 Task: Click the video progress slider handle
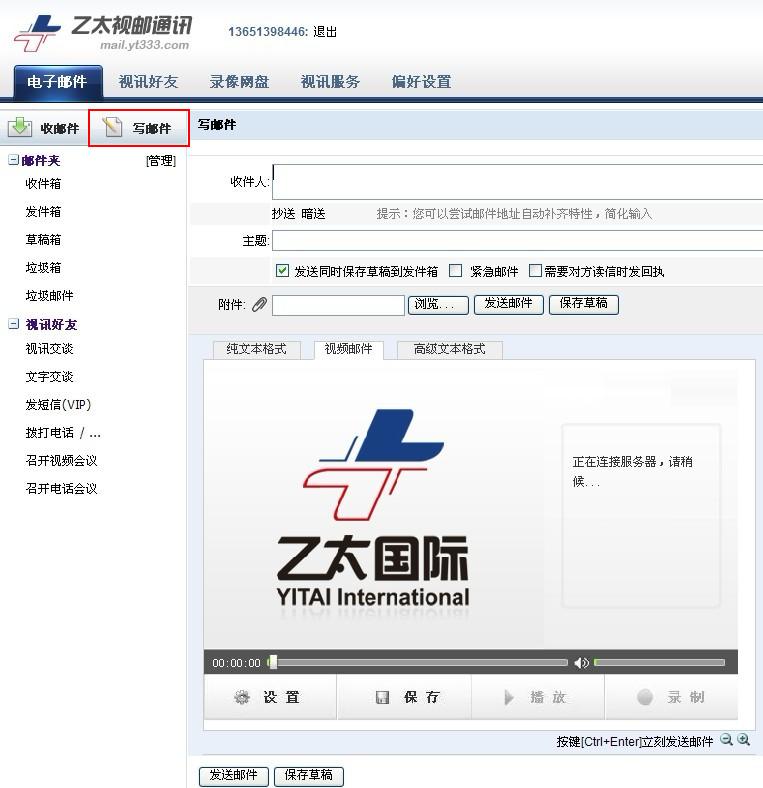coord(272,662)
